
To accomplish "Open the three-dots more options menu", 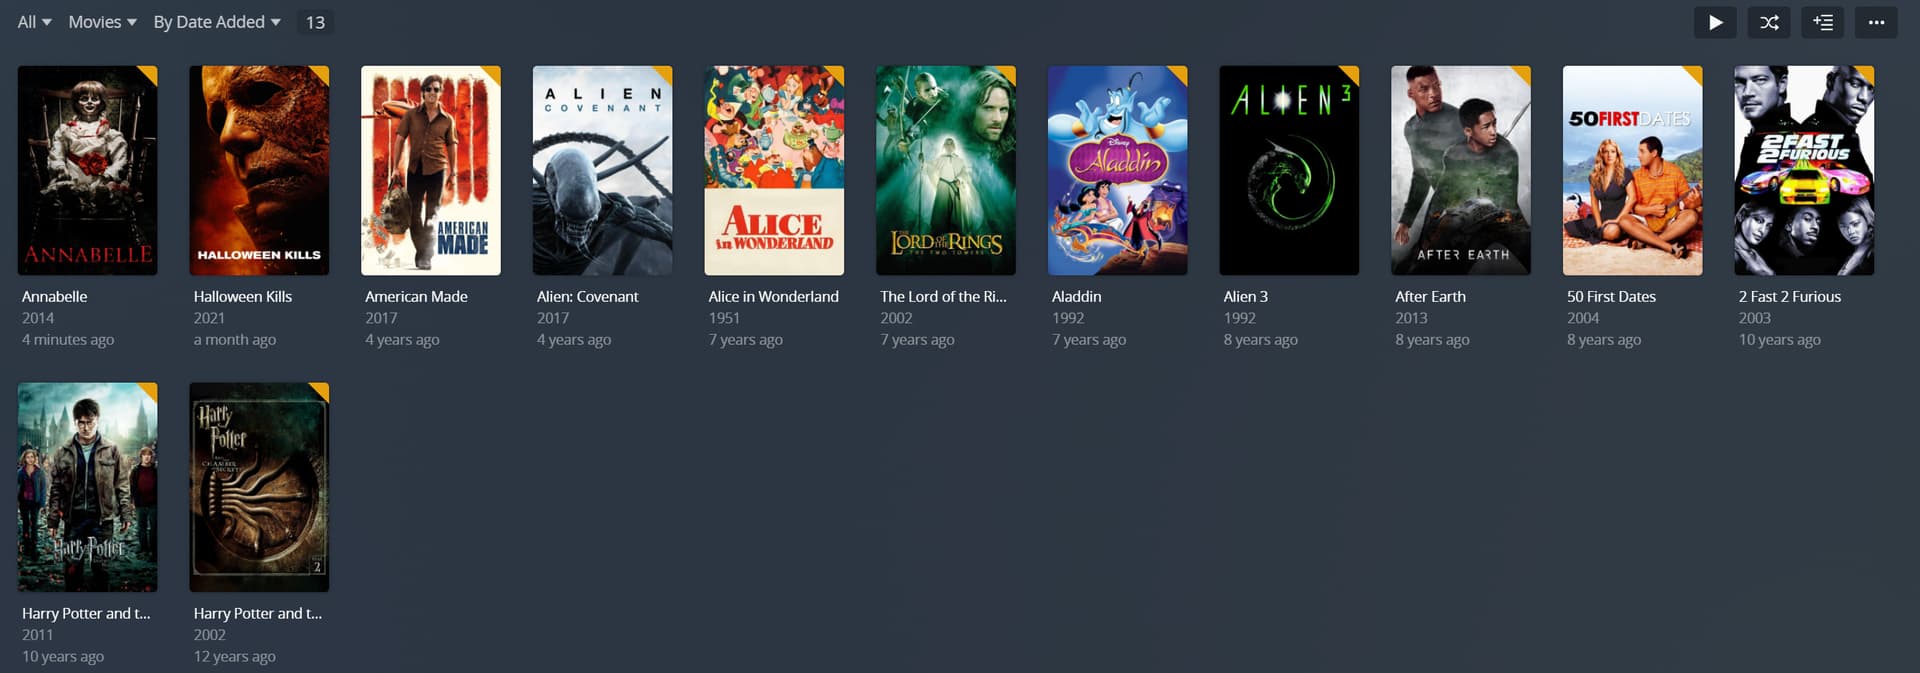I will click(1876, 22).
